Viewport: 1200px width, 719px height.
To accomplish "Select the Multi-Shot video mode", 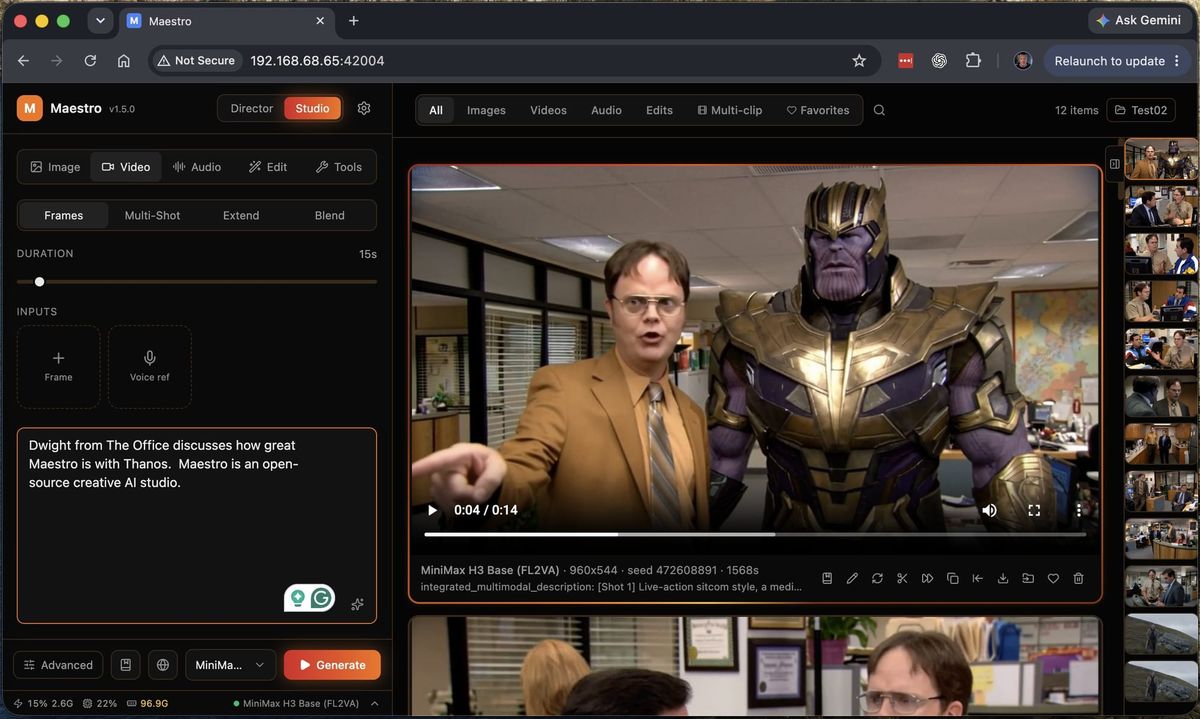I will pyautogui.click(x=152, y=215).
